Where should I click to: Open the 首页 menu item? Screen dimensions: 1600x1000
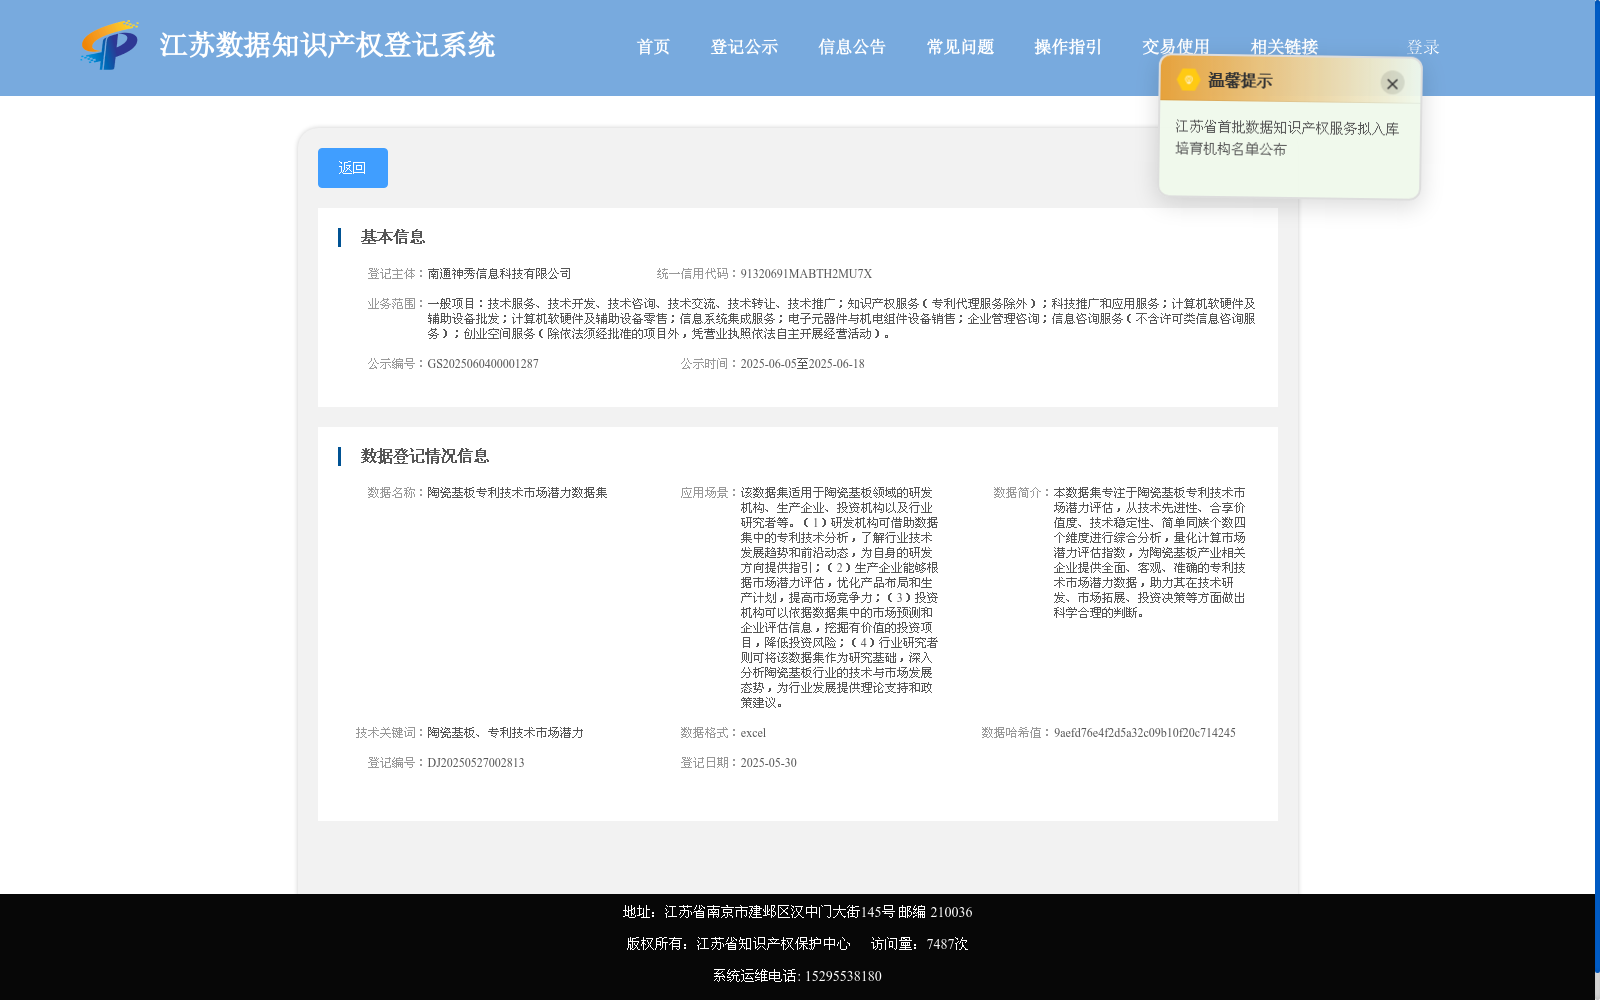(x=653, y=47)
